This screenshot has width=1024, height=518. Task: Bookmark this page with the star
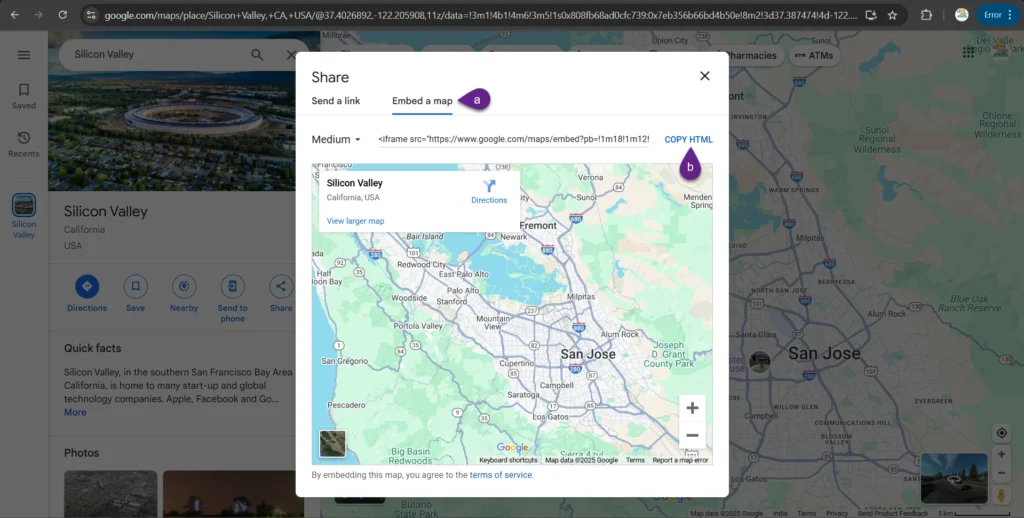[892, 14]
